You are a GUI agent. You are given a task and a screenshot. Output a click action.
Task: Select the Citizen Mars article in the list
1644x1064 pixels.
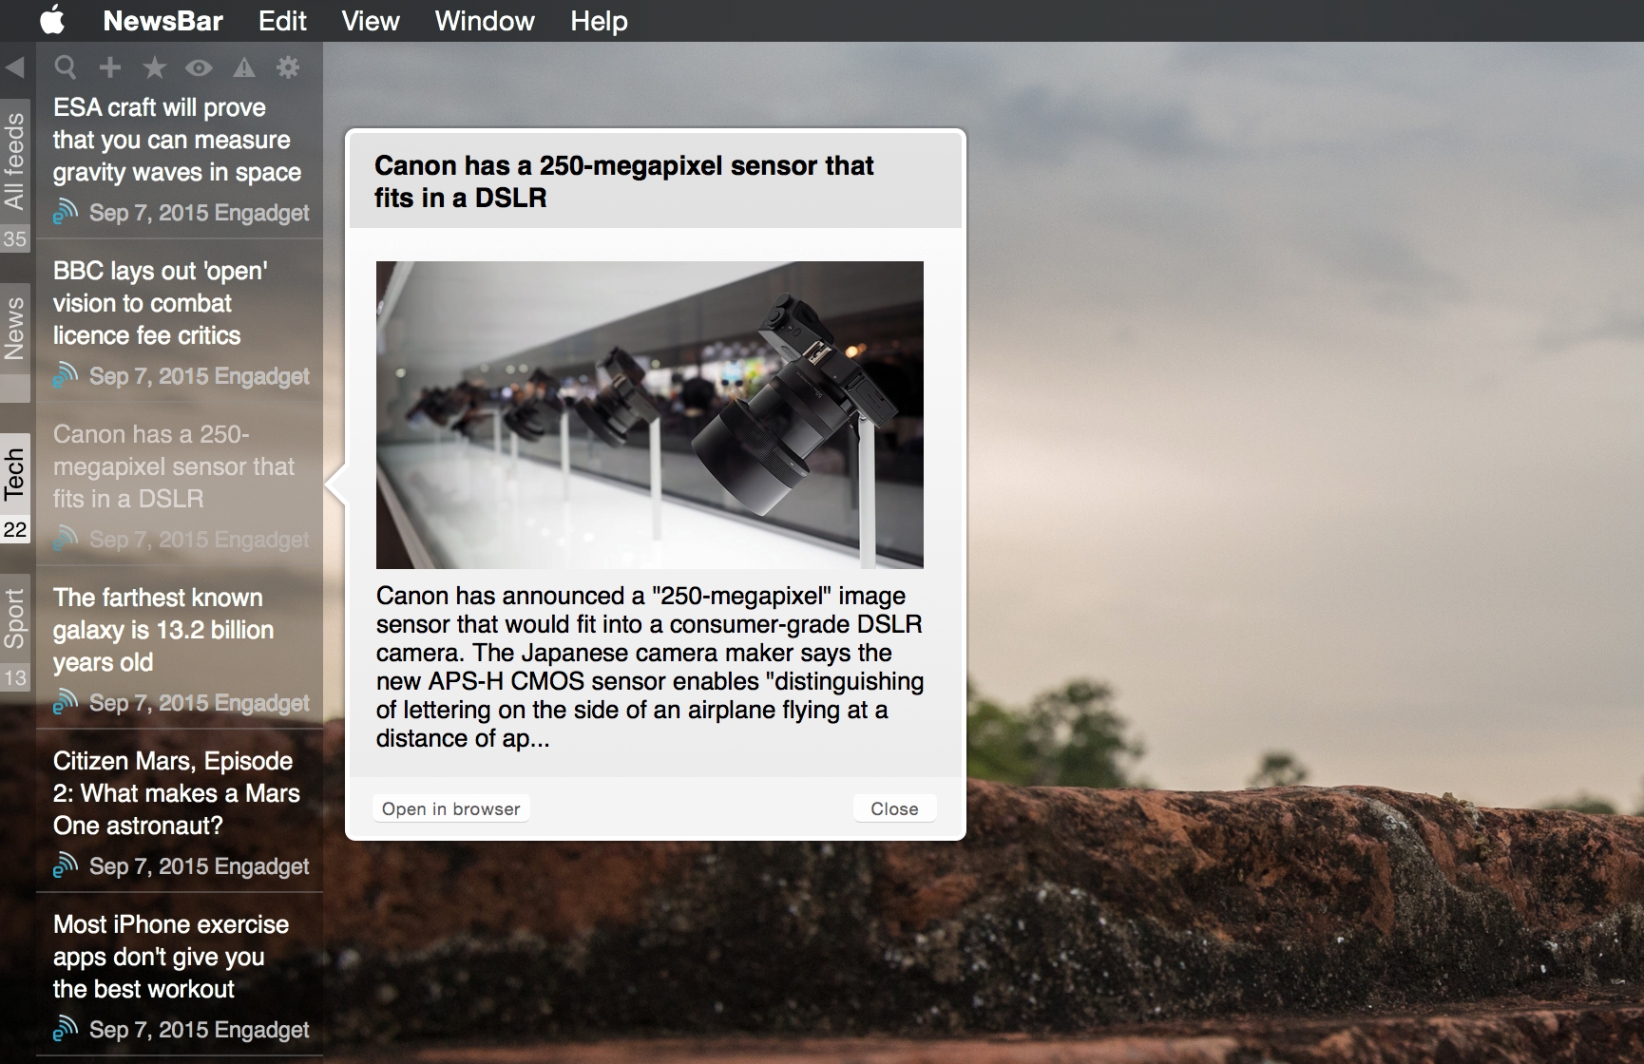175,793
